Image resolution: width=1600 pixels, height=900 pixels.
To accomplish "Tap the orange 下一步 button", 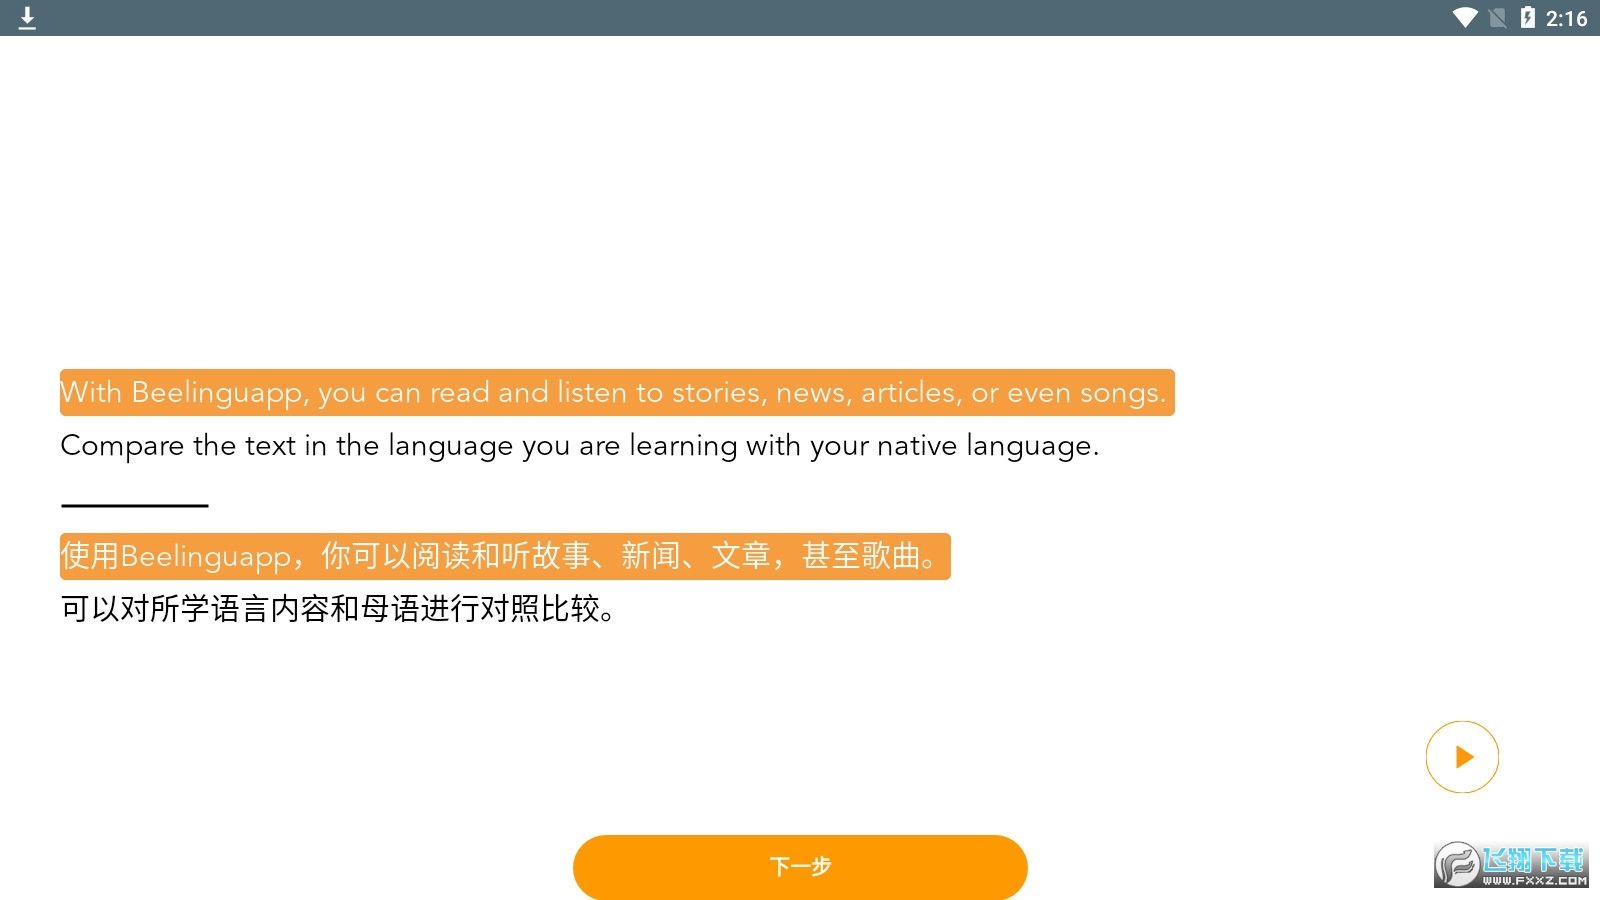I will [800, 867].
